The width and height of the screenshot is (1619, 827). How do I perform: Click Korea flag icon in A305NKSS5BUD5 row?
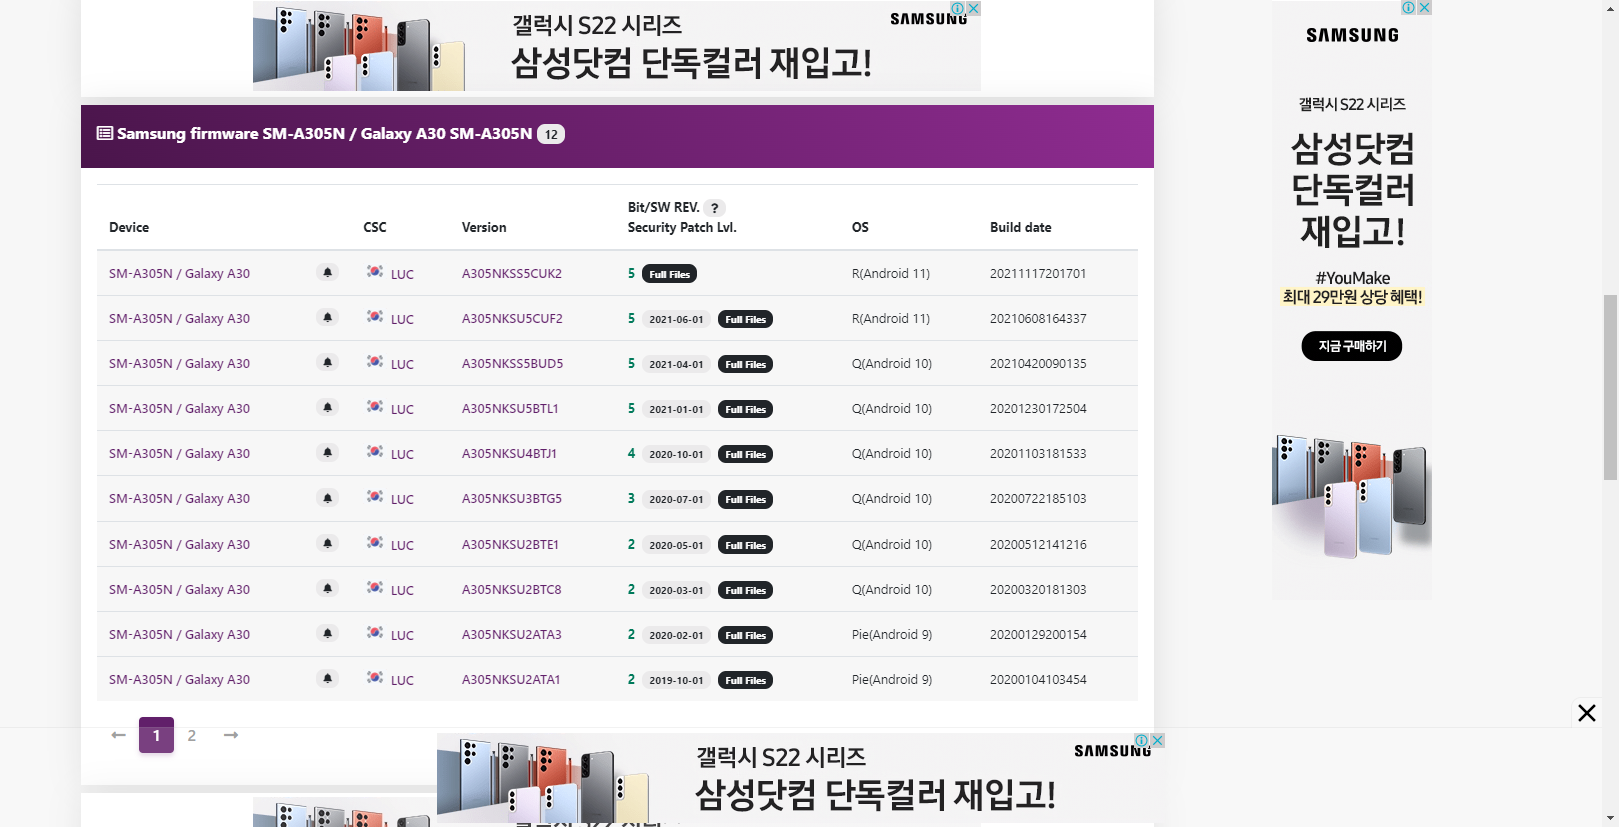click(x=375, y=361)
